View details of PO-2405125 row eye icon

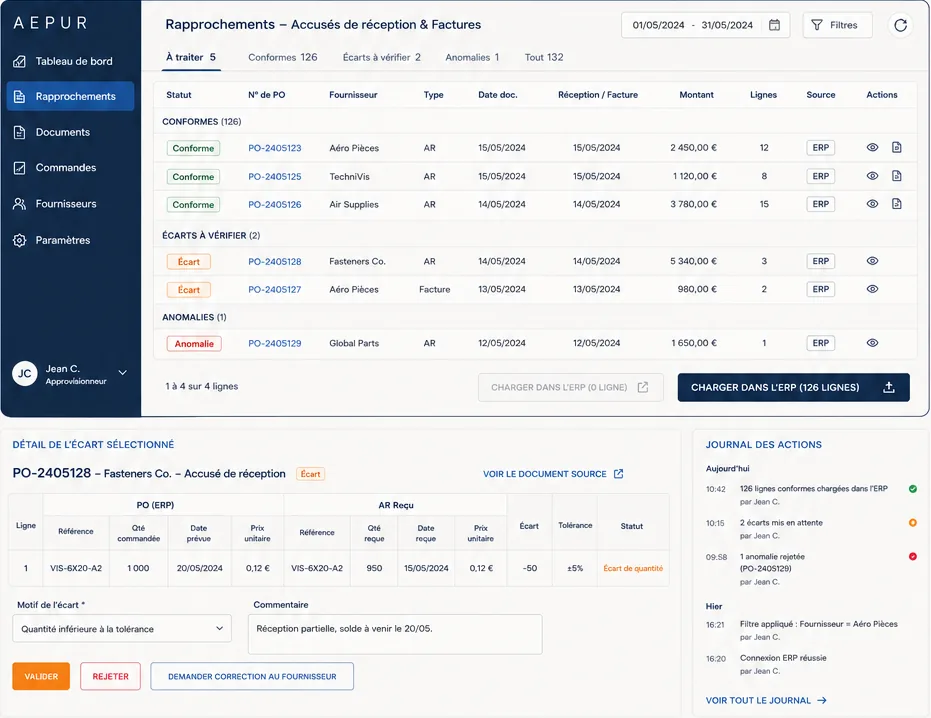tap(872, 176)
